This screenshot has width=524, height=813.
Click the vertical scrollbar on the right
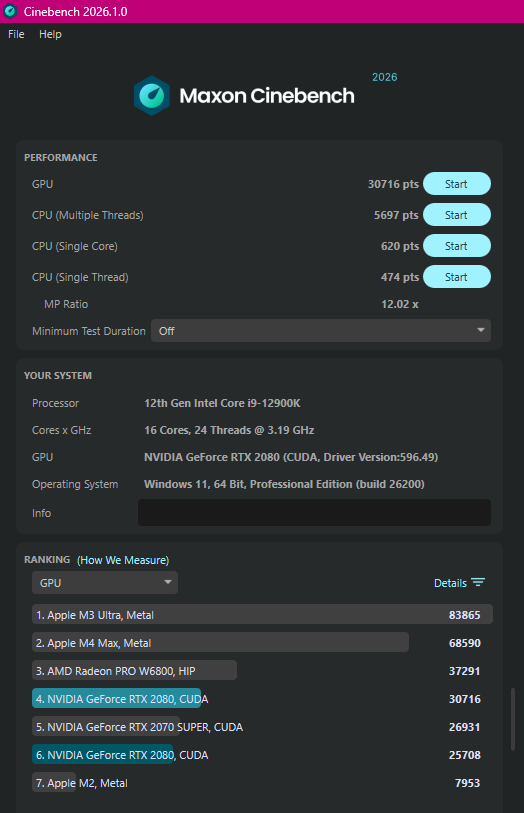point(513,719)
